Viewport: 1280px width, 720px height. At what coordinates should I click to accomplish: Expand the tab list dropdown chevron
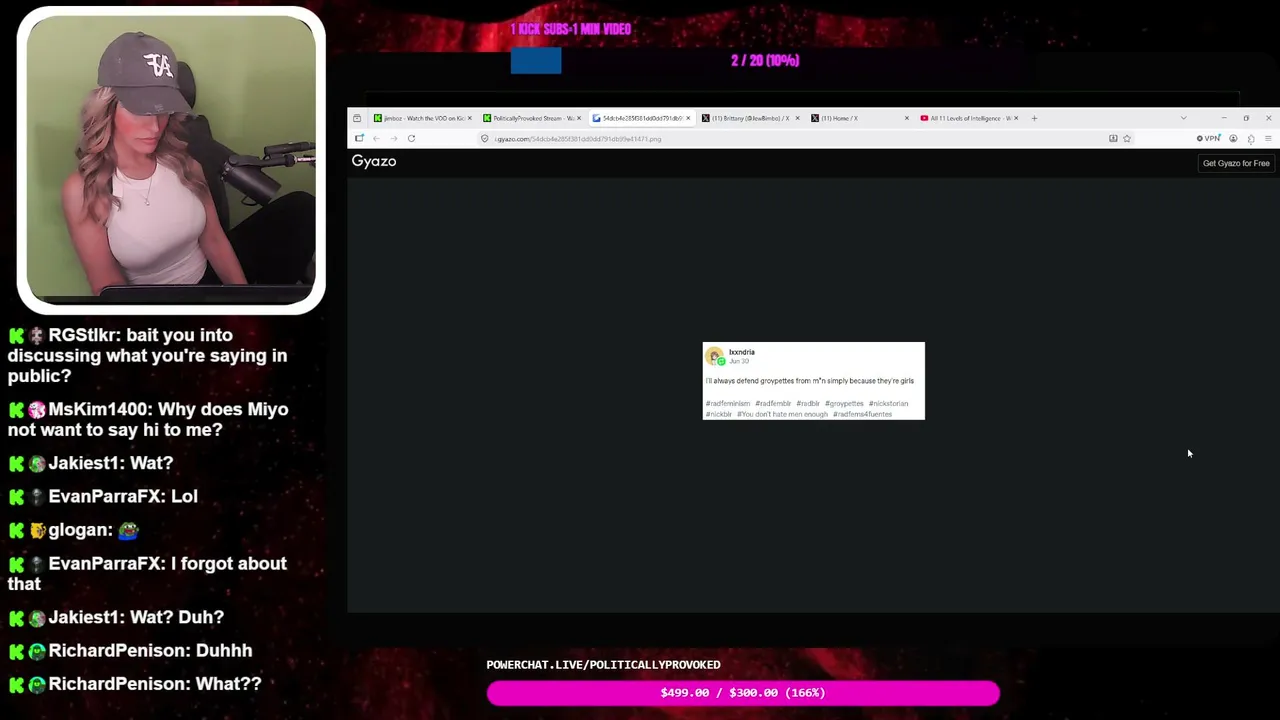[x=1183, y=118]
